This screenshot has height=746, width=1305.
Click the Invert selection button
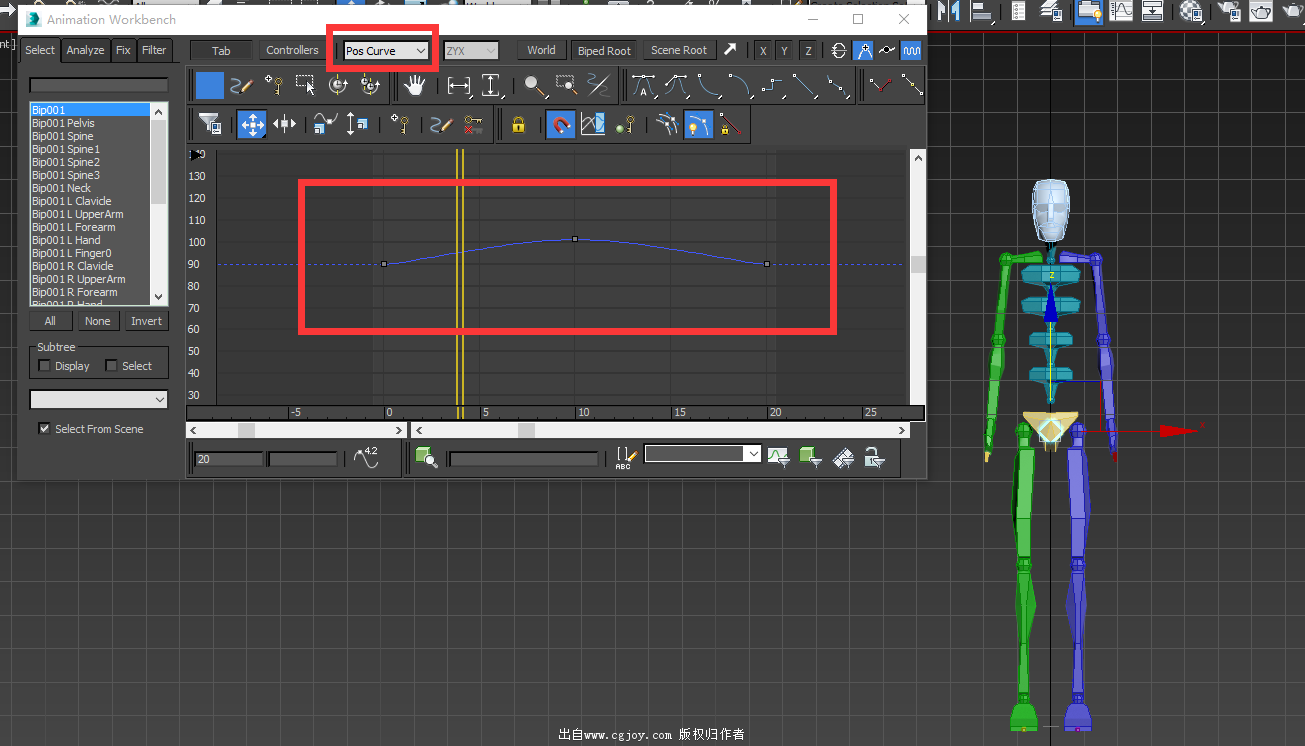click(146, 321)
